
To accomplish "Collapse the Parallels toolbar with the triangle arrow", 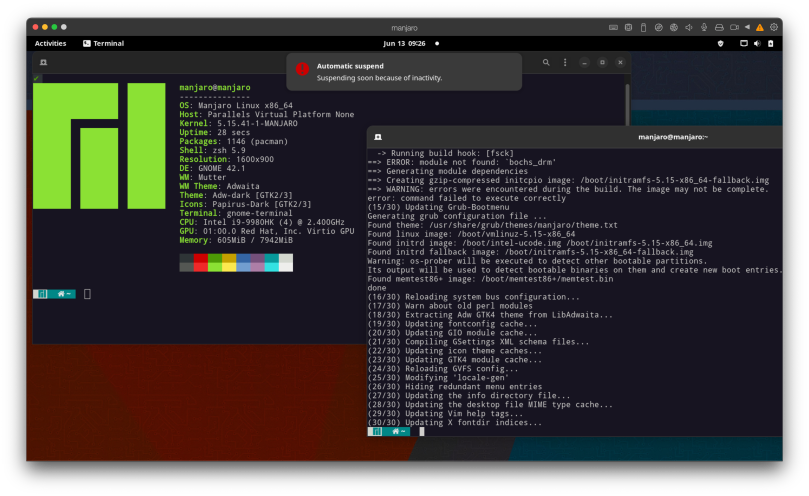I will point(747,27).
